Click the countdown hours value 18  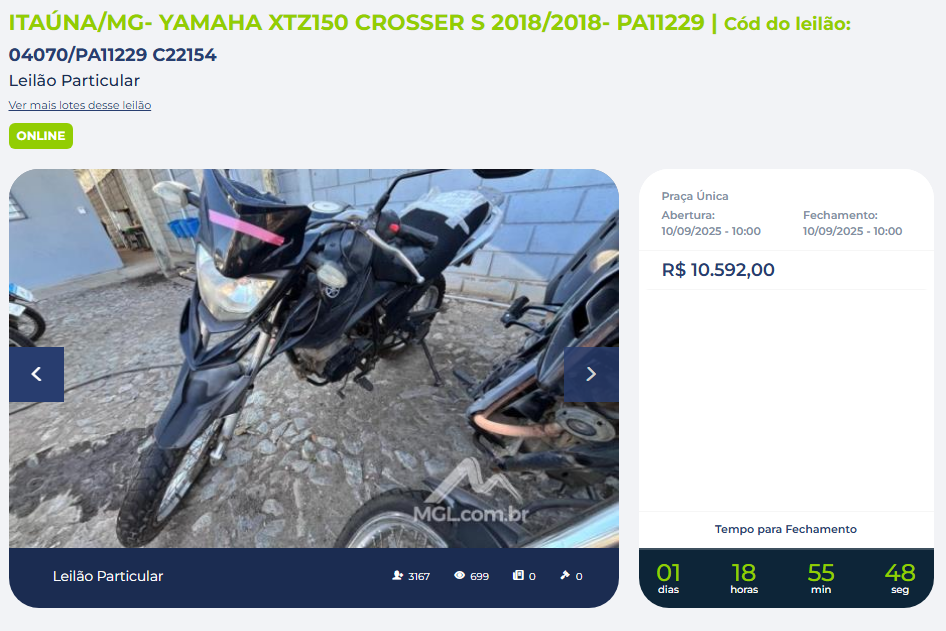744,572
